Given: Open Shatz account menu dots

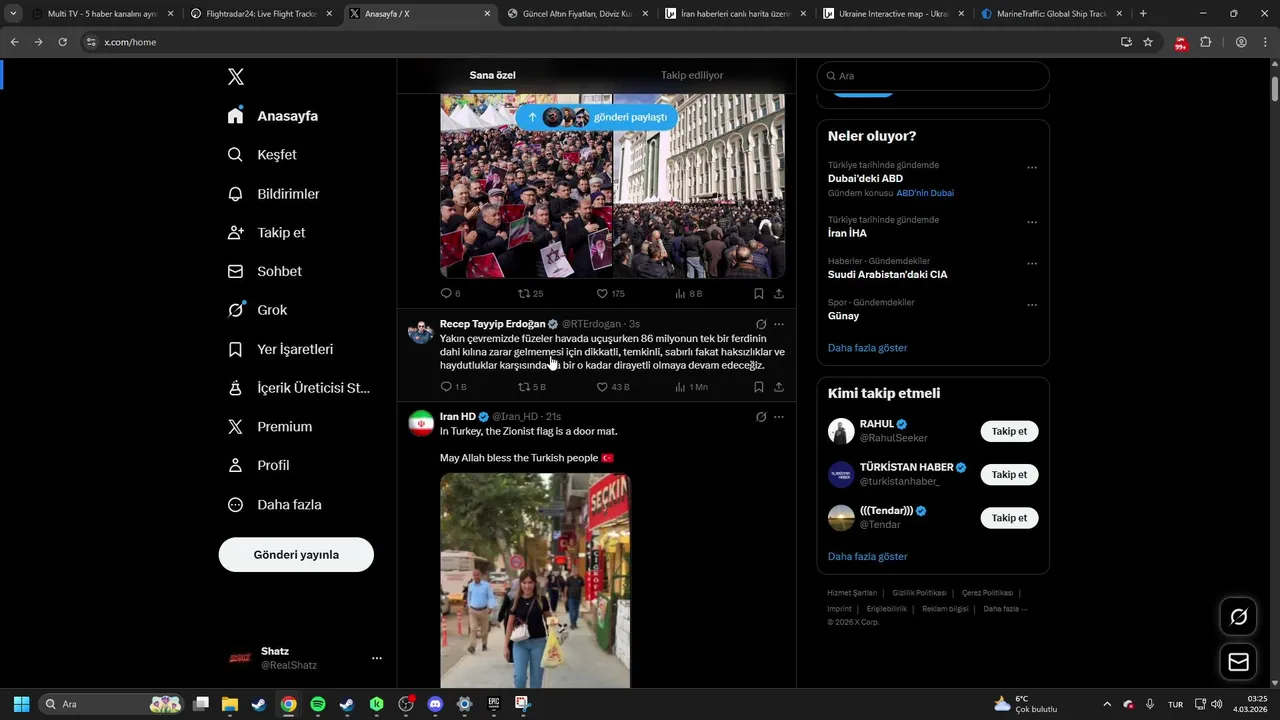Looking at the screenshot, I should pyautogui.click(x=377, y=658).
